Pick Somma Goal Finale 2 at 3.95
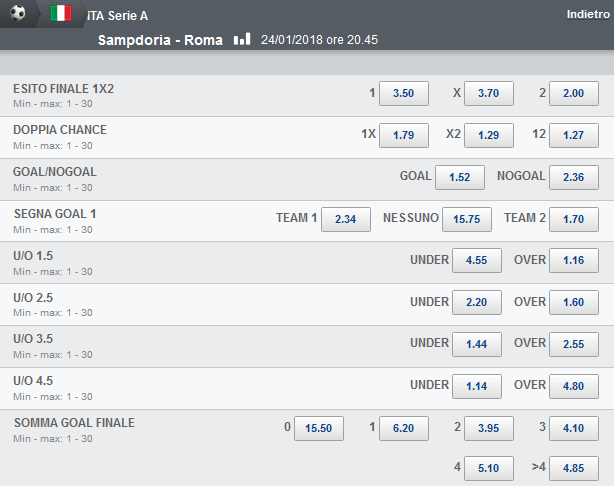Viewport: 614px width, 486px height. pos(489,428)
